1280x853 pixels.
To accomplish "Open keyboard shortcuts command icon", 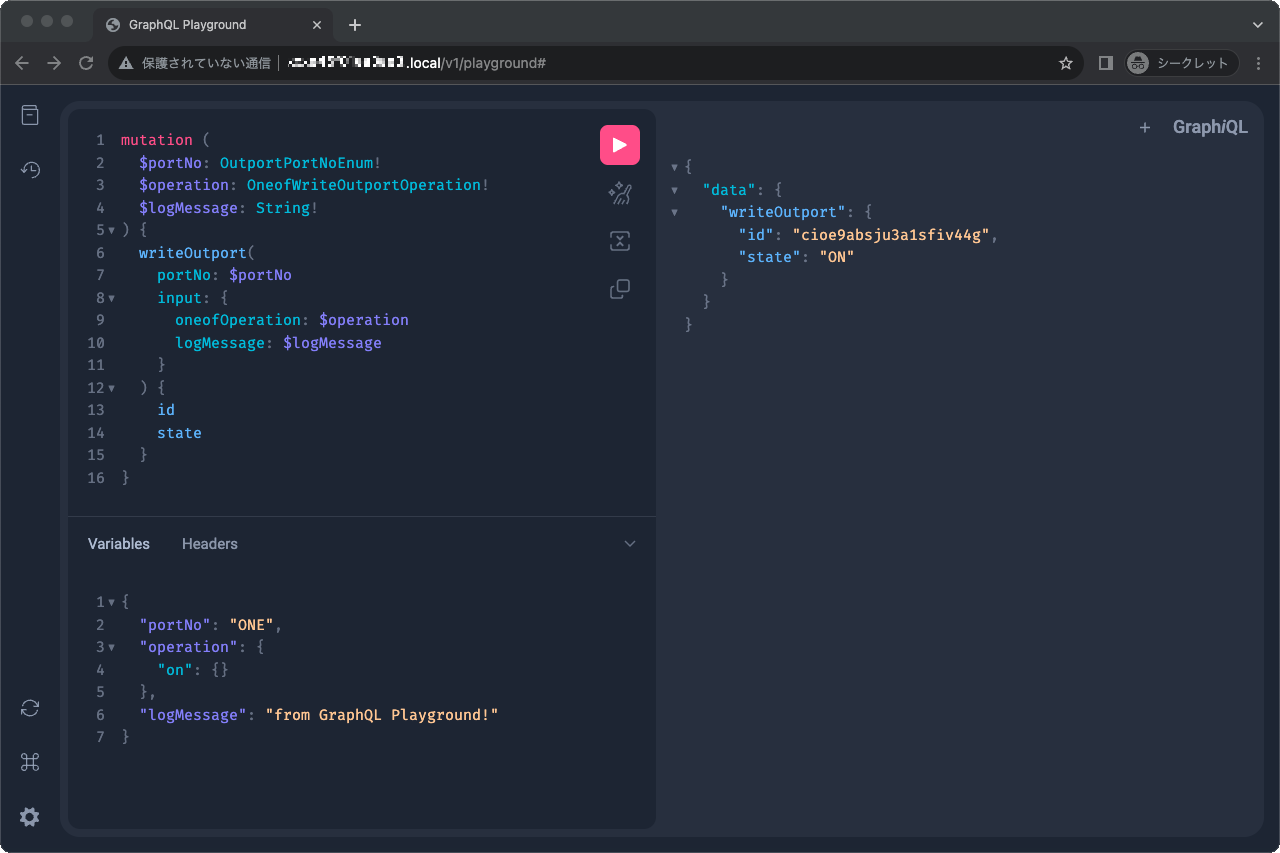I will pyautogui.click(x=30, y=762).
